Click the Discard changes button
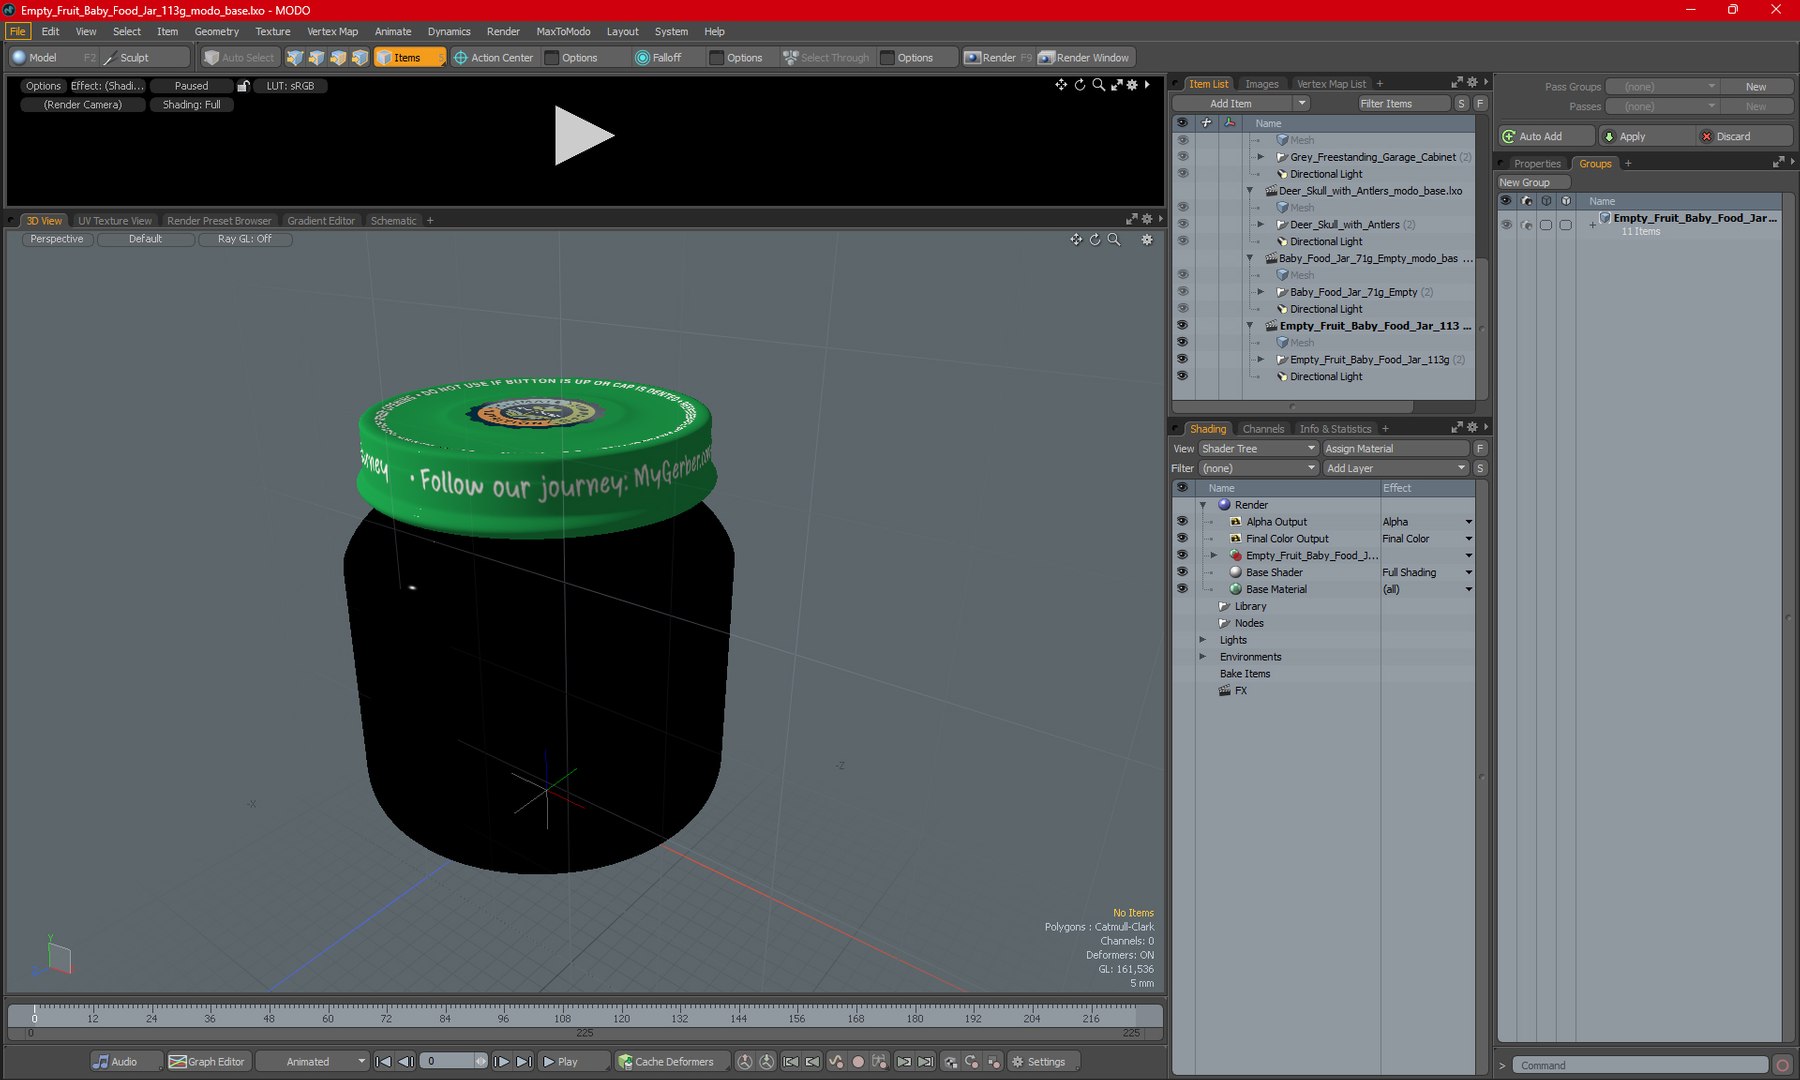This screenshot has width=1800, height=1080. tap(1743, 137)
